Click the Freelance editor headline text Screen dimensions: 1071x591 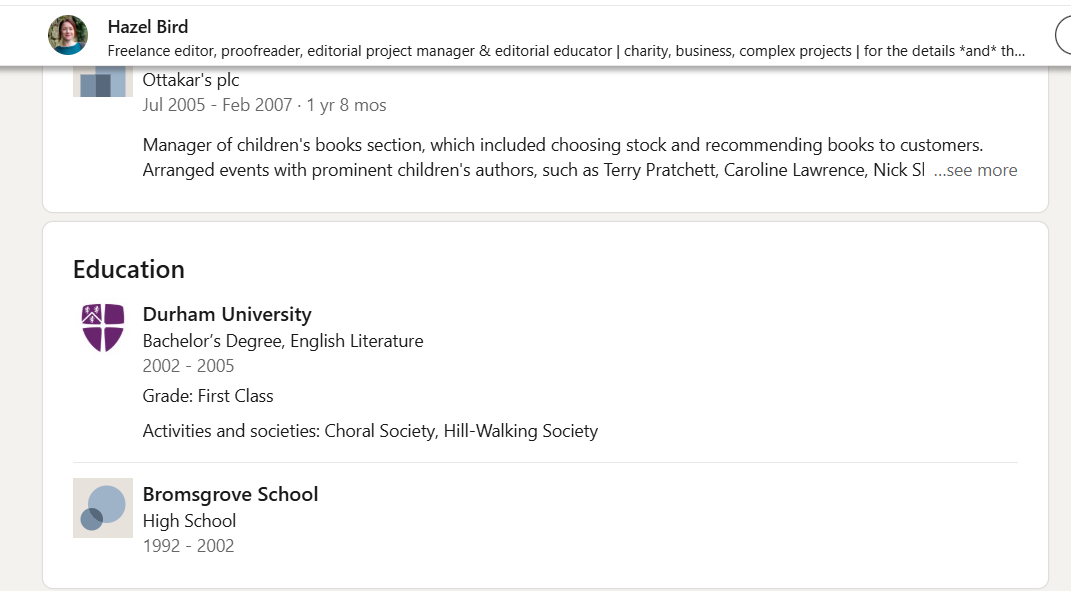(x=566, y=51)
